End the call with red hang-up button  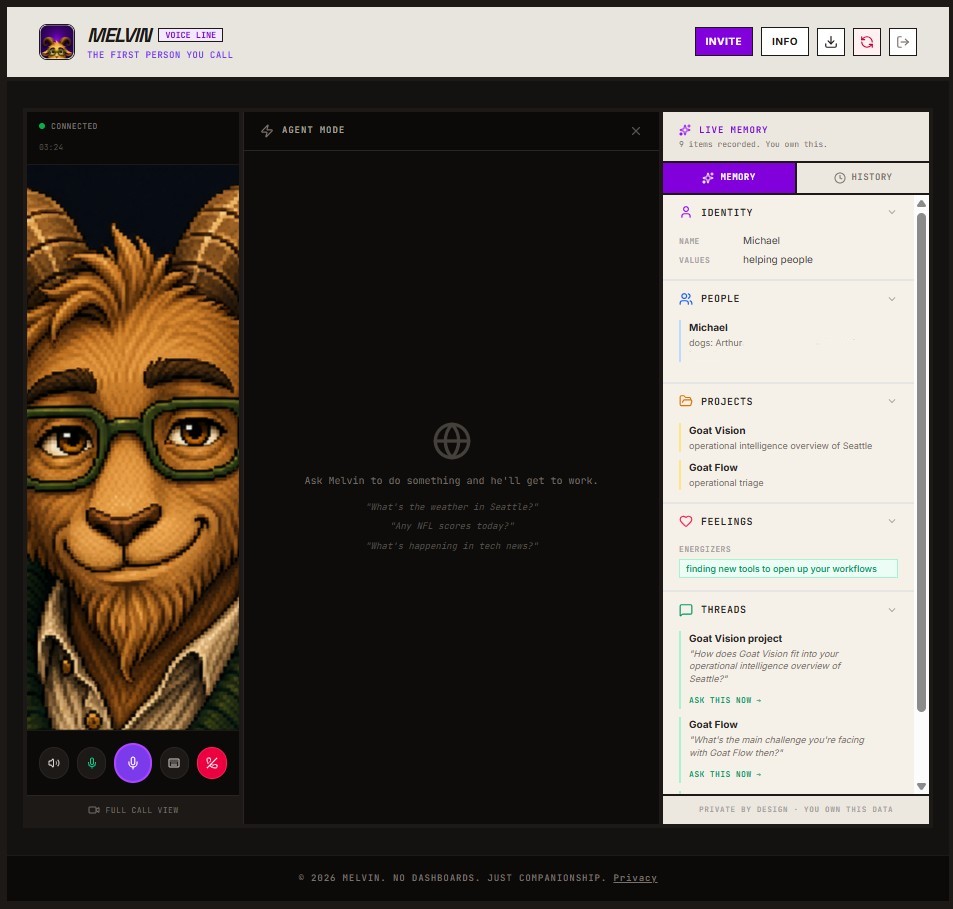pyautogui.click(x=212, y=763)
